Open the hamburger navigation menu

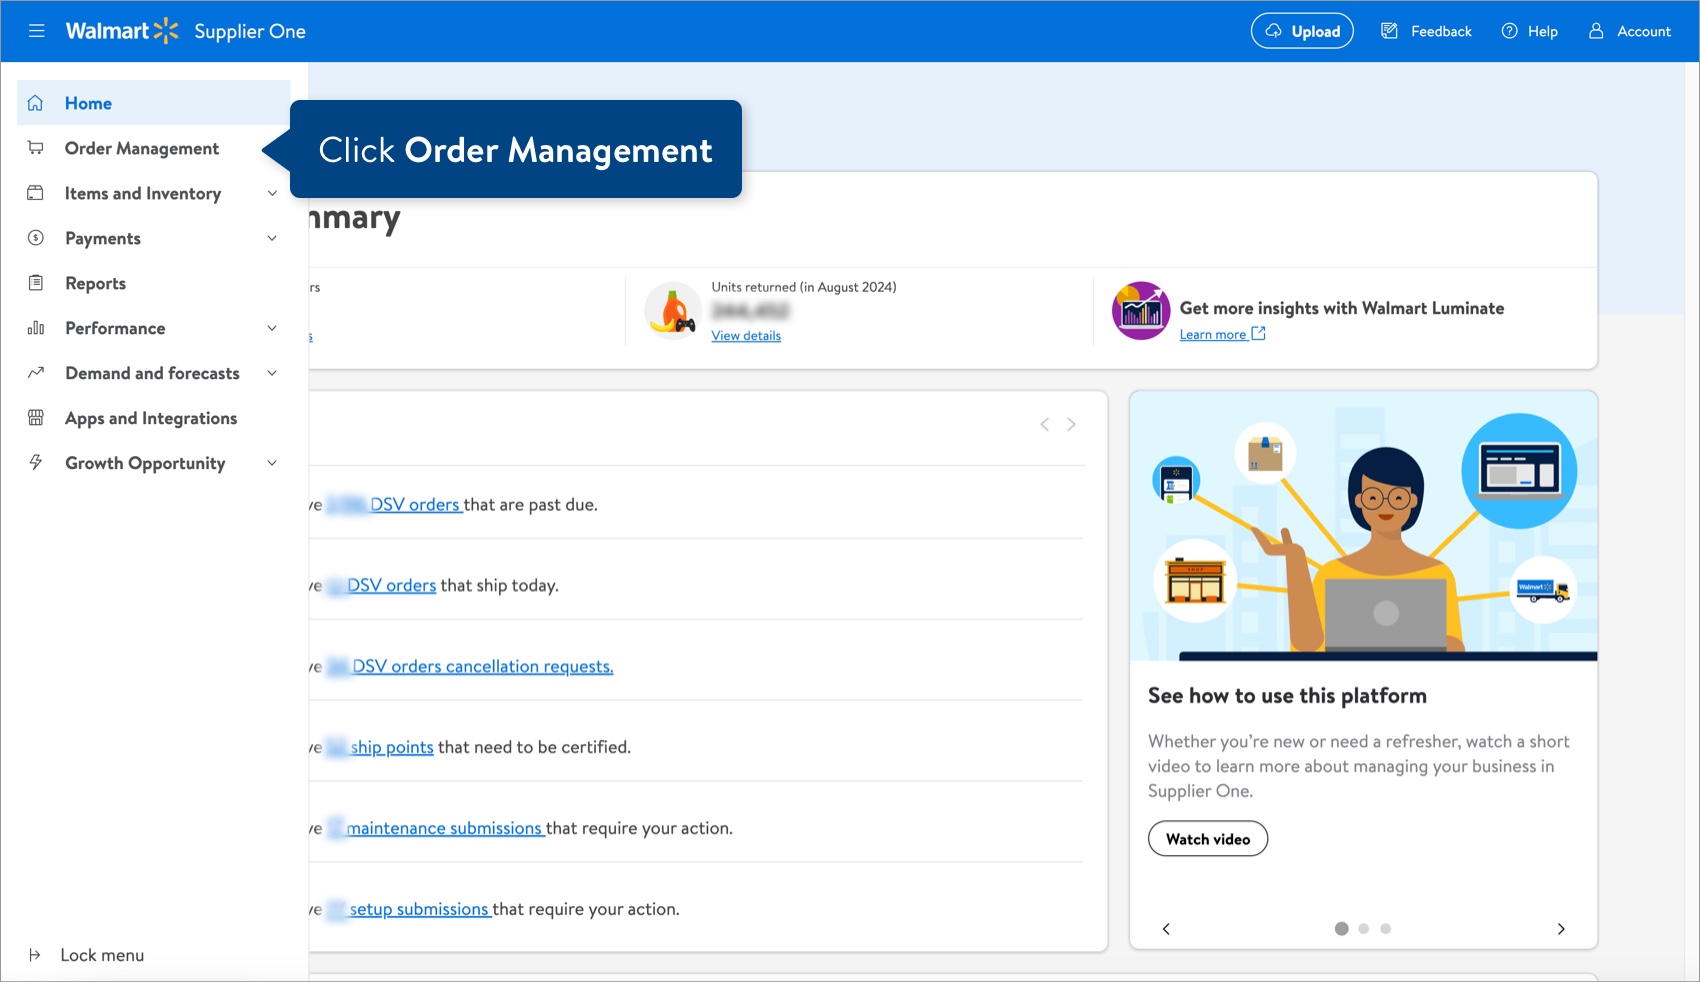point(37,31)
